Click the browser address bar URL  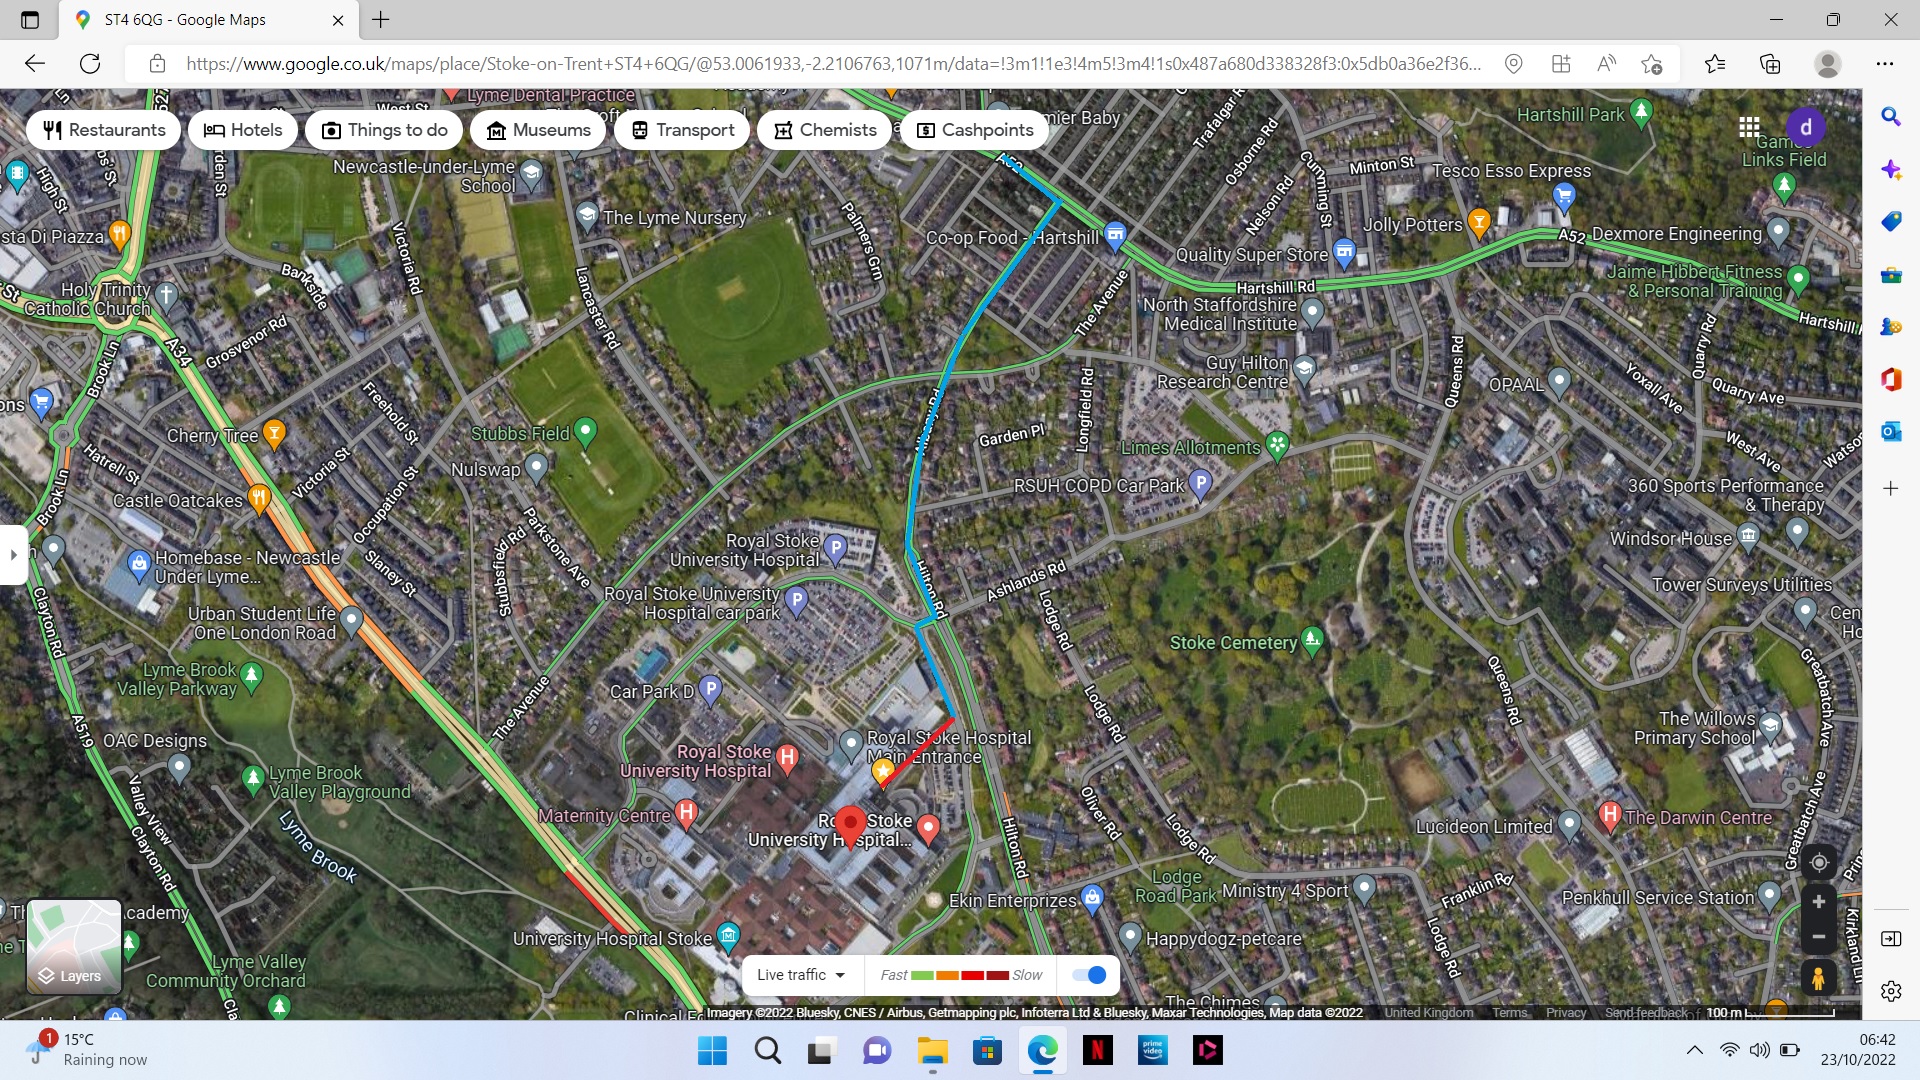click(832, 64)
